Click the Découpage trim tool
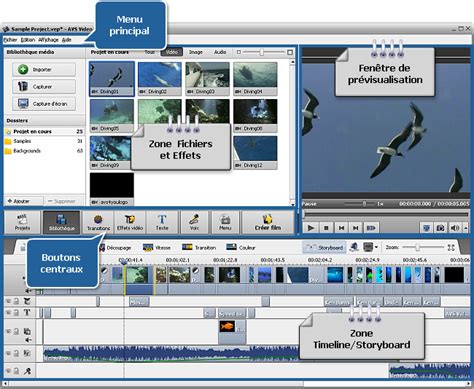Screen dimensions: 474x389 click(x=115, y=248)
